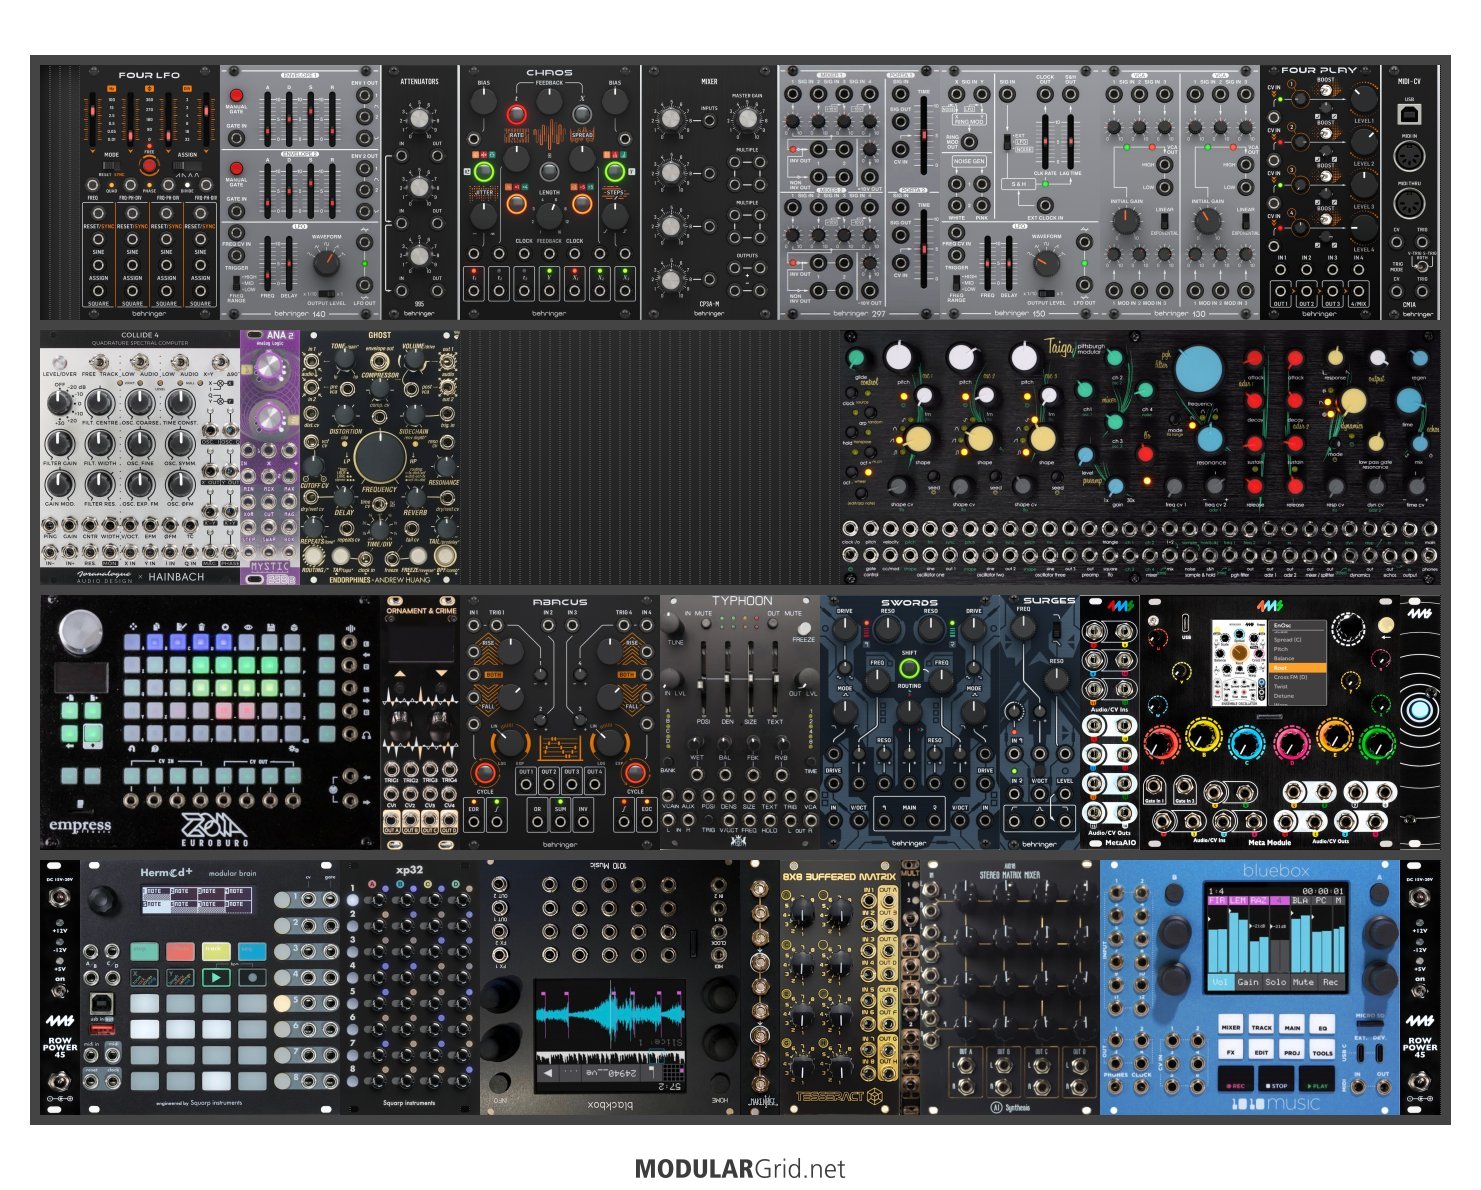
Task: Click the USB port on MIDI-CV module
Action: click(1409, 114)
